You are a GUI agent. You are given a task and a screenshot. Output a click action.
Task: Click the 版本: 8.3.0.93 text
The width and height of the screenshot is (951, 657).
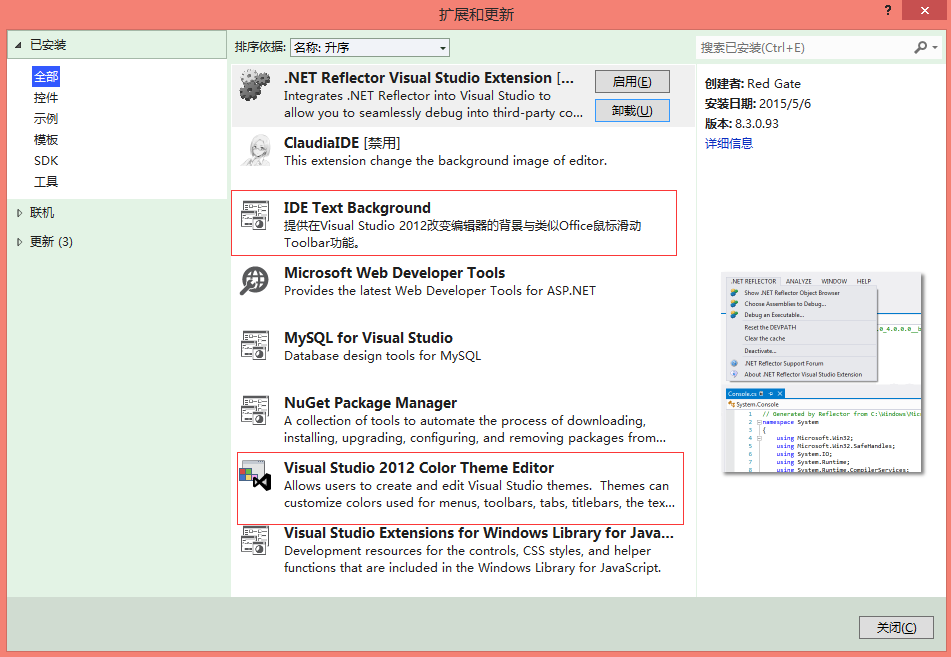(x=742, y=124)
